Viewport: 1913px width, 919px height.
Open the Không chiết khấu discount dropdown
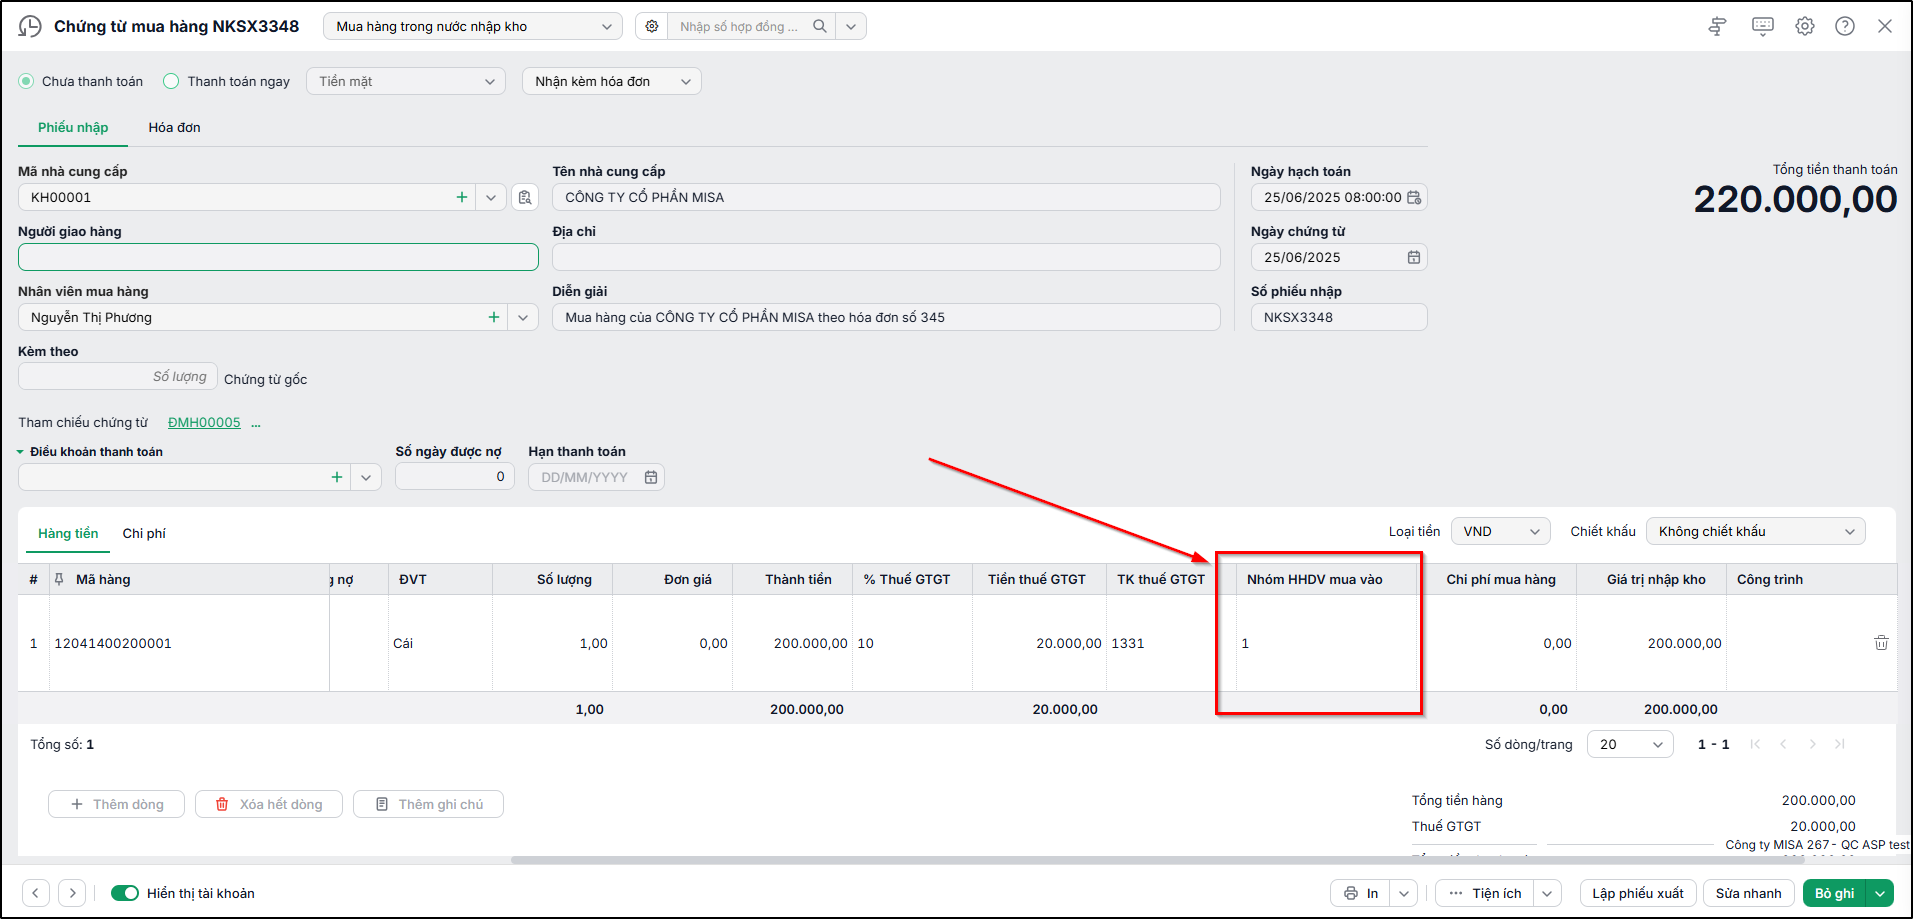coord(1756,531)
